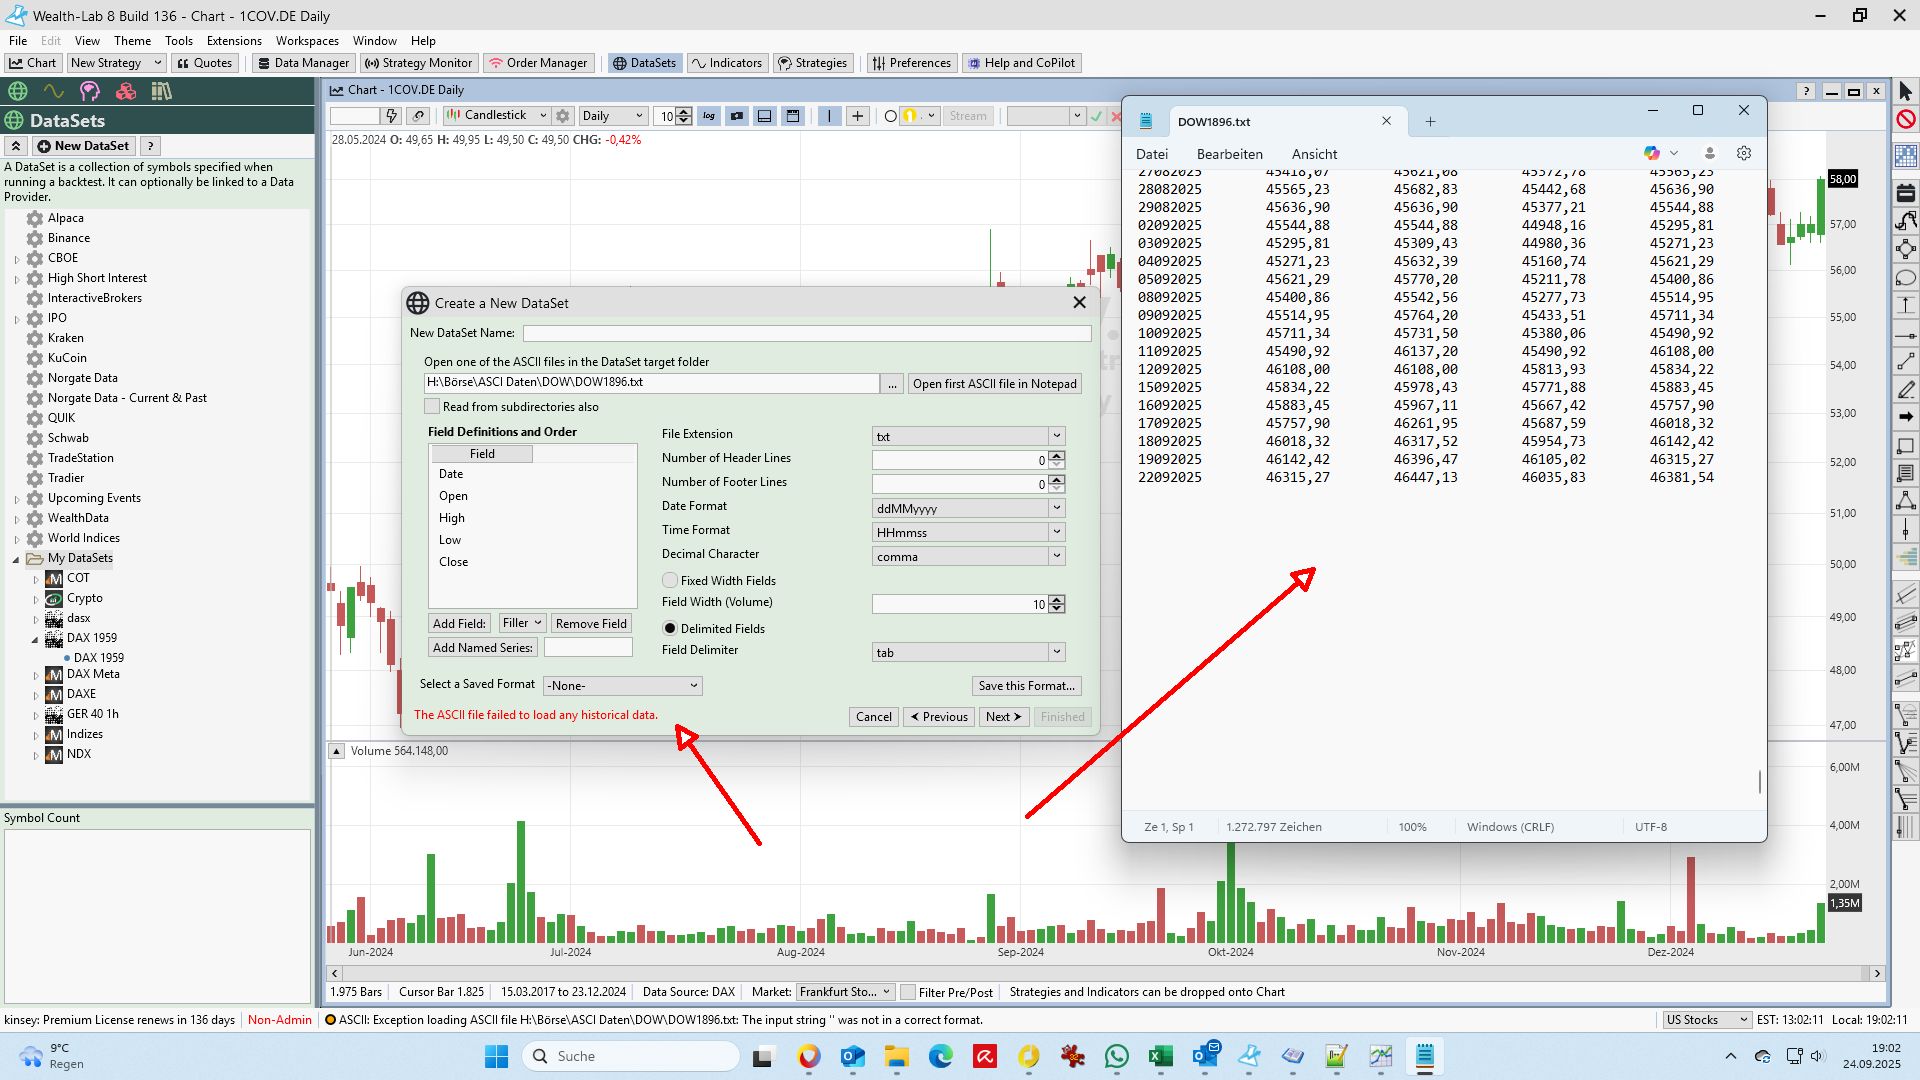Screen dimensions: 1920x1080
Task: Open Bearbeiten menu in Notepad
Action: [1229, 154]
